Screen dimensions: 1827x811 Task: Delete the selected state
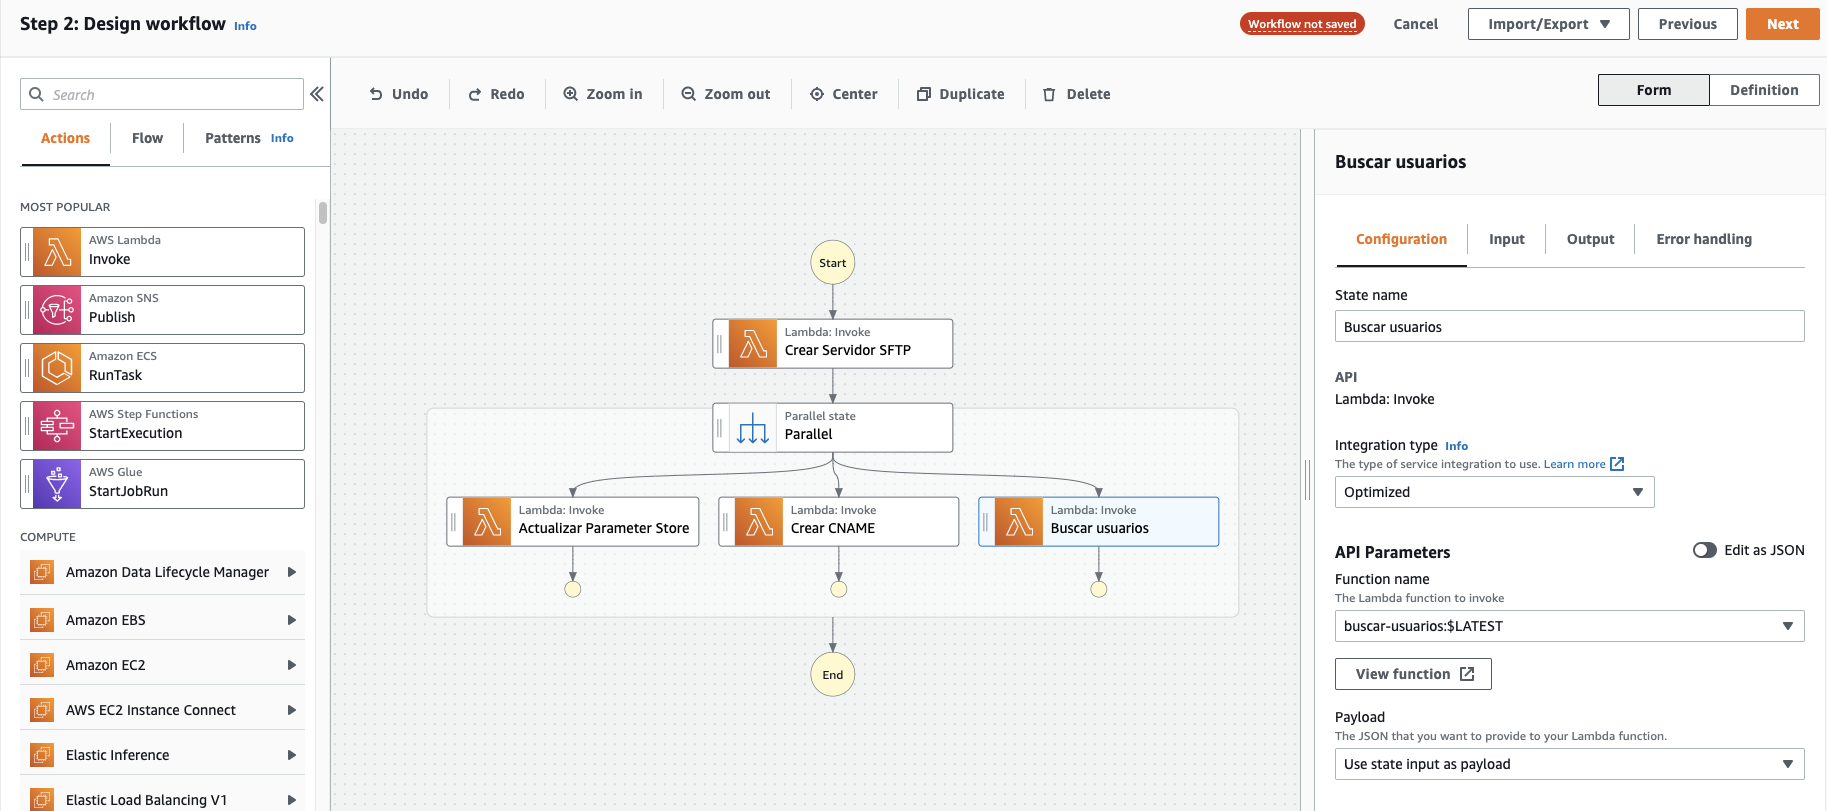coord(1077,94)
